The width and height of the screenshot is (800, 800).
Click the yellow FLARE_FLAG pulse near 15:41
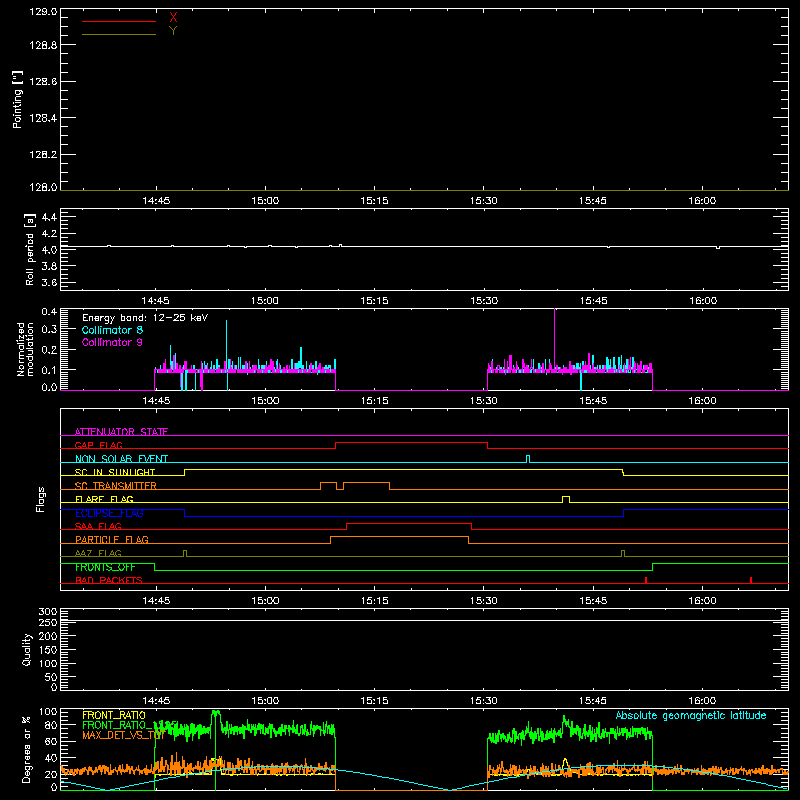(566, 499)
